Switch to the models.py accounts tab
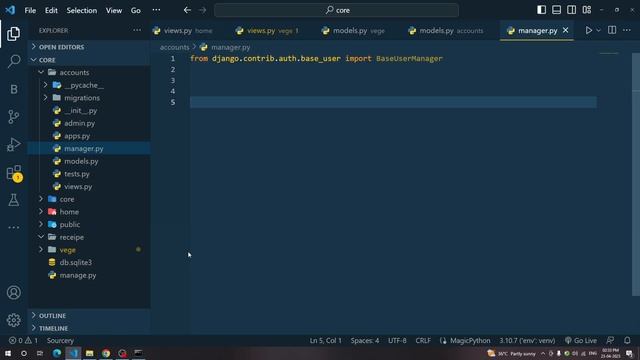Viewport: 640px width, 360px height. (x=447, y=31)
